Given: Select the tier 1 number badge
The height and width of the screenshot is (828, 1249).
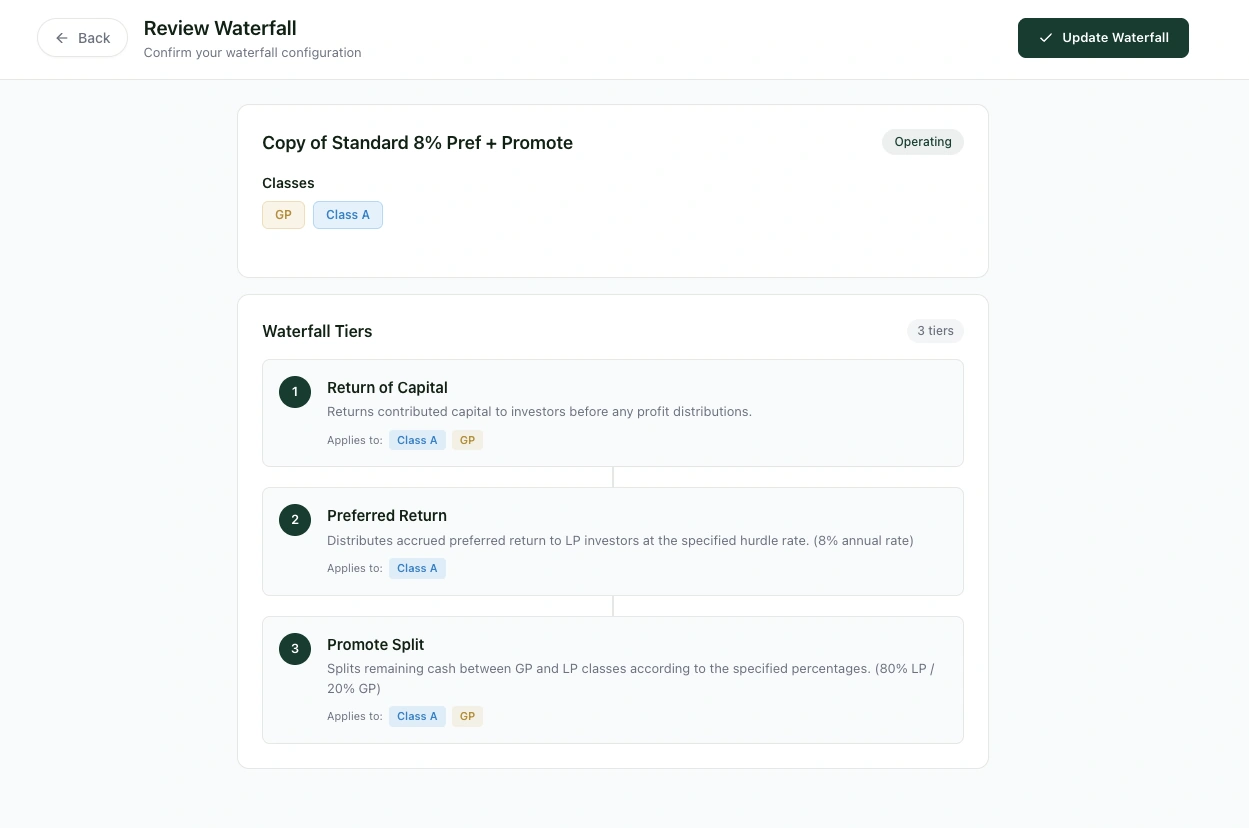Looking at the screenshot, I should pyautogui.click(x=294, y=392).
